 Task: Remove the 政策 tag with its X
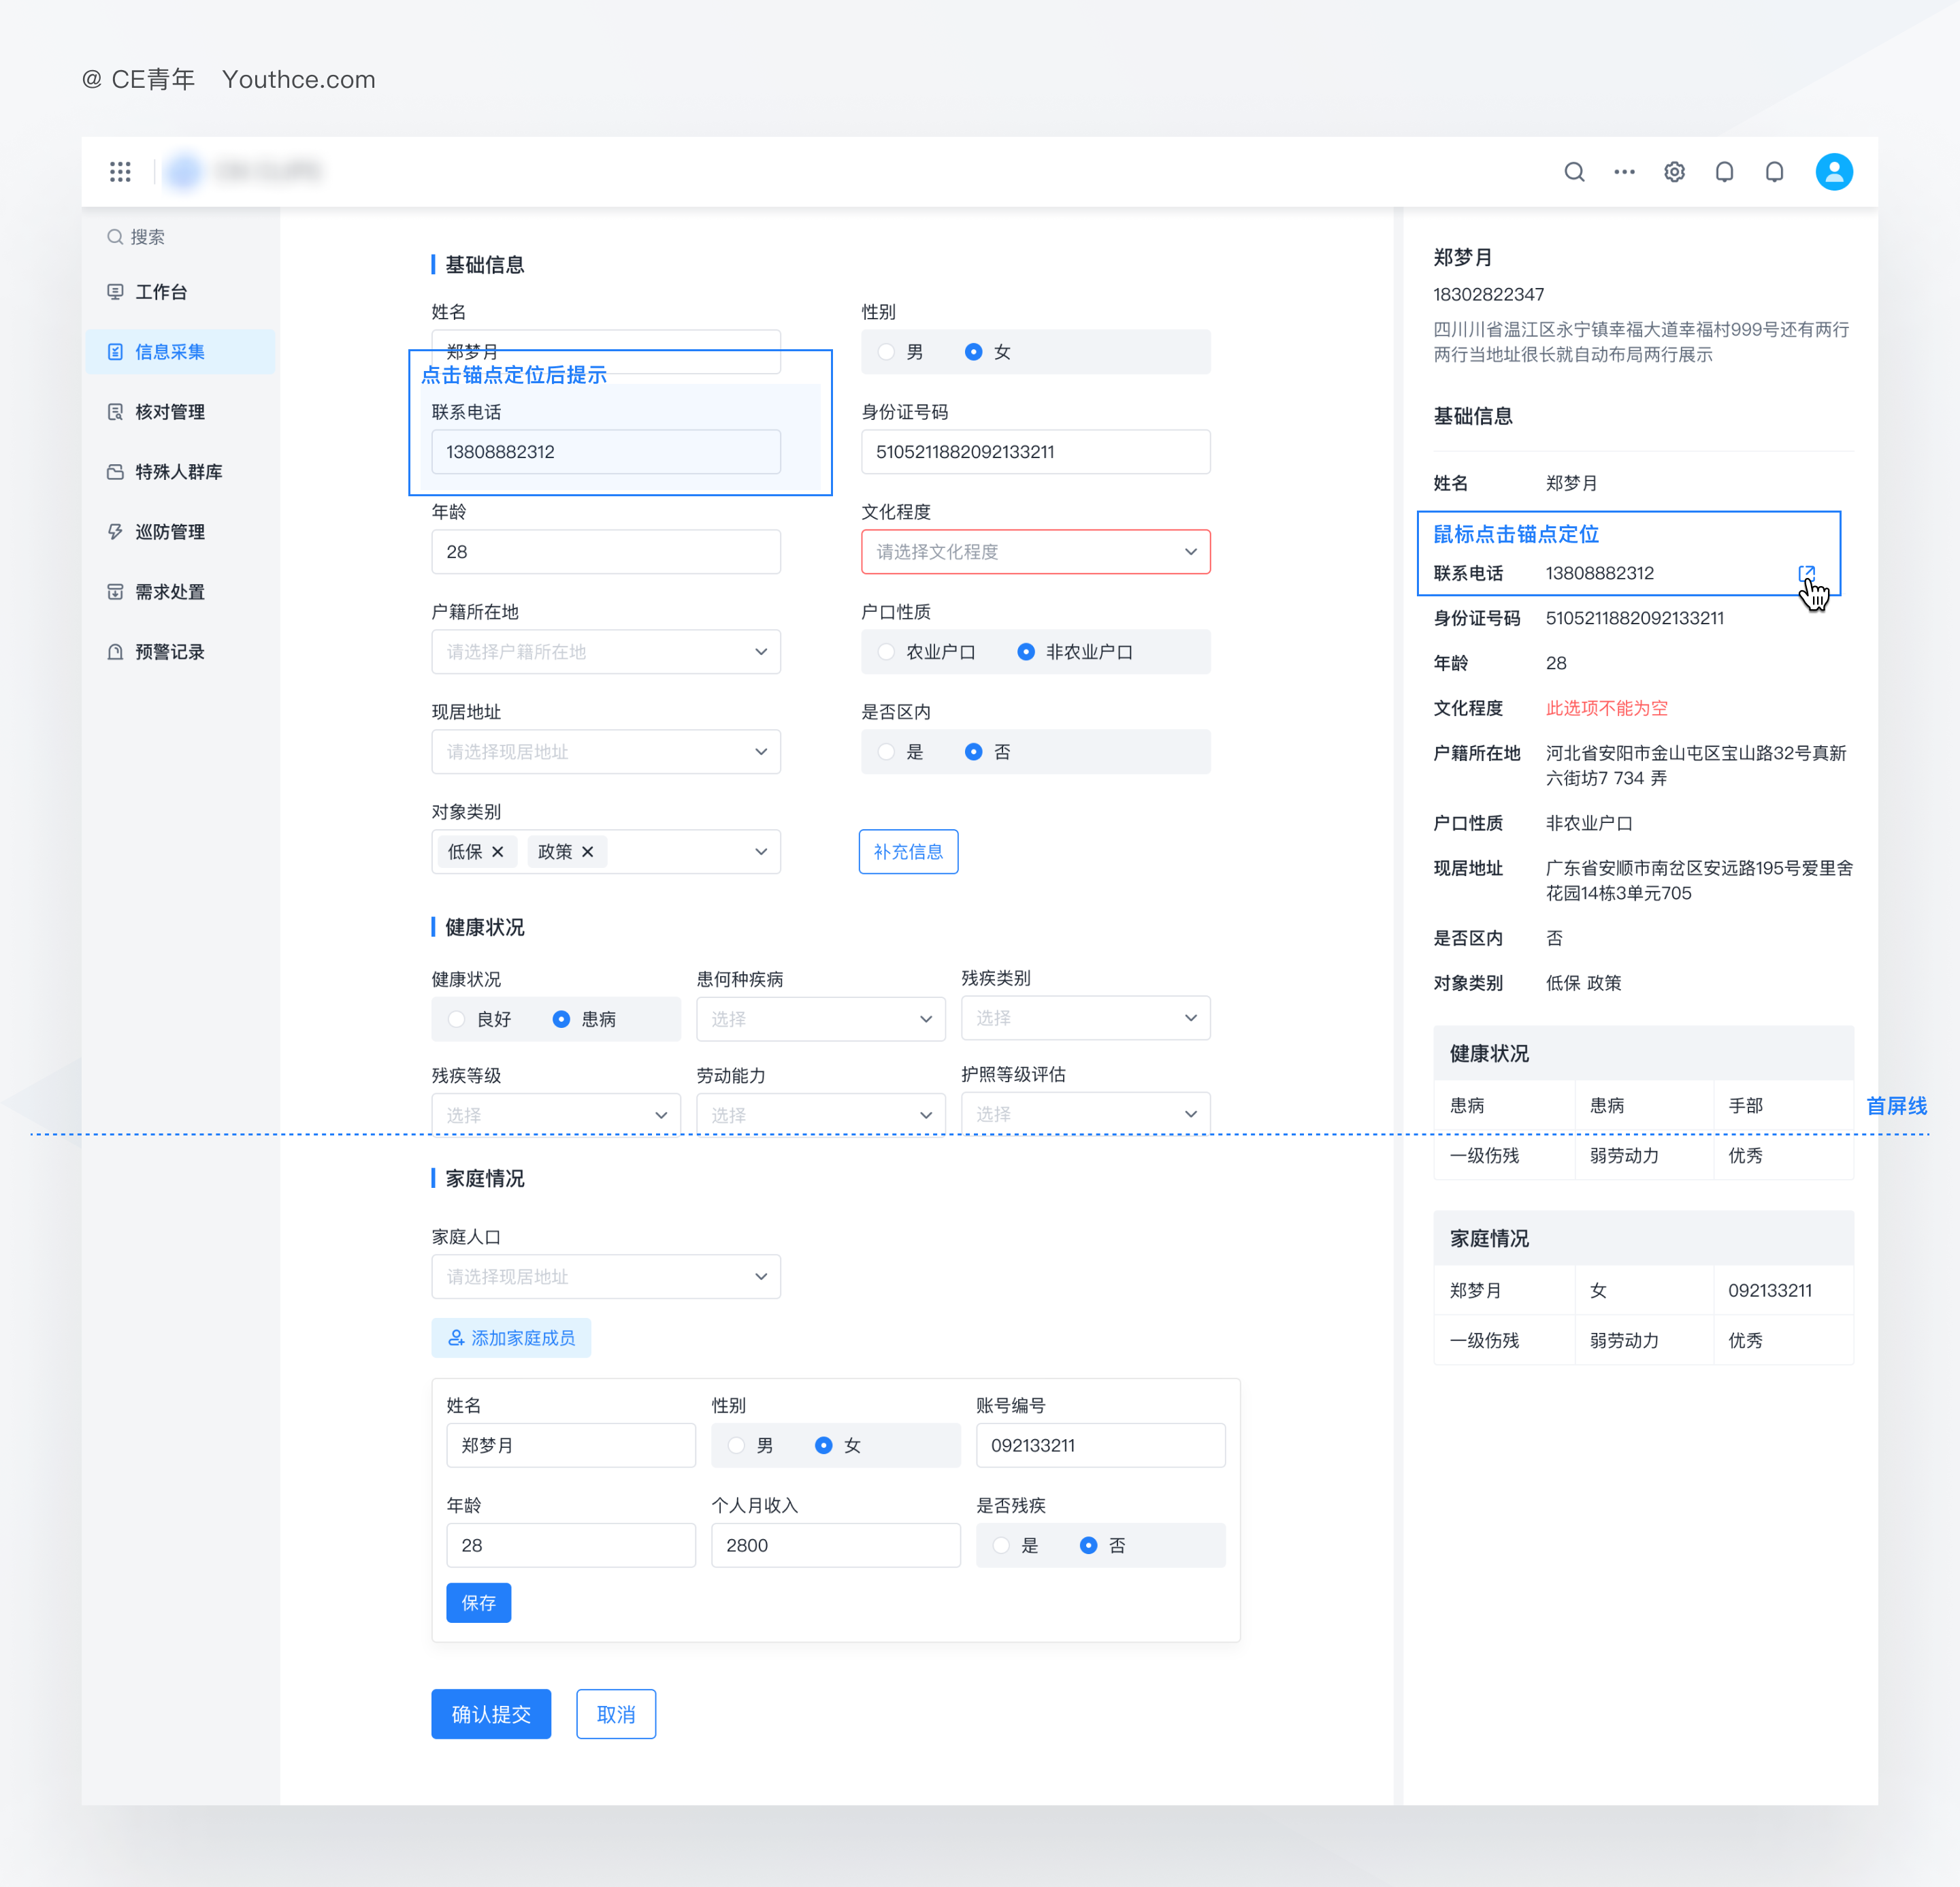[588, 852]
